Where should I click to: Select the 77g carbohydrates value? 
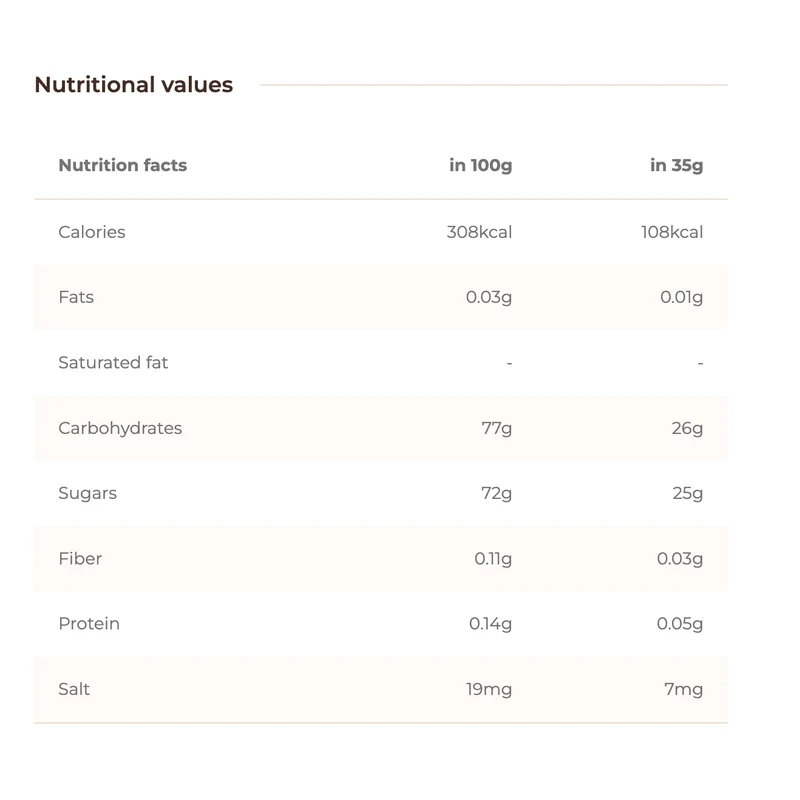tap(496, 429)
